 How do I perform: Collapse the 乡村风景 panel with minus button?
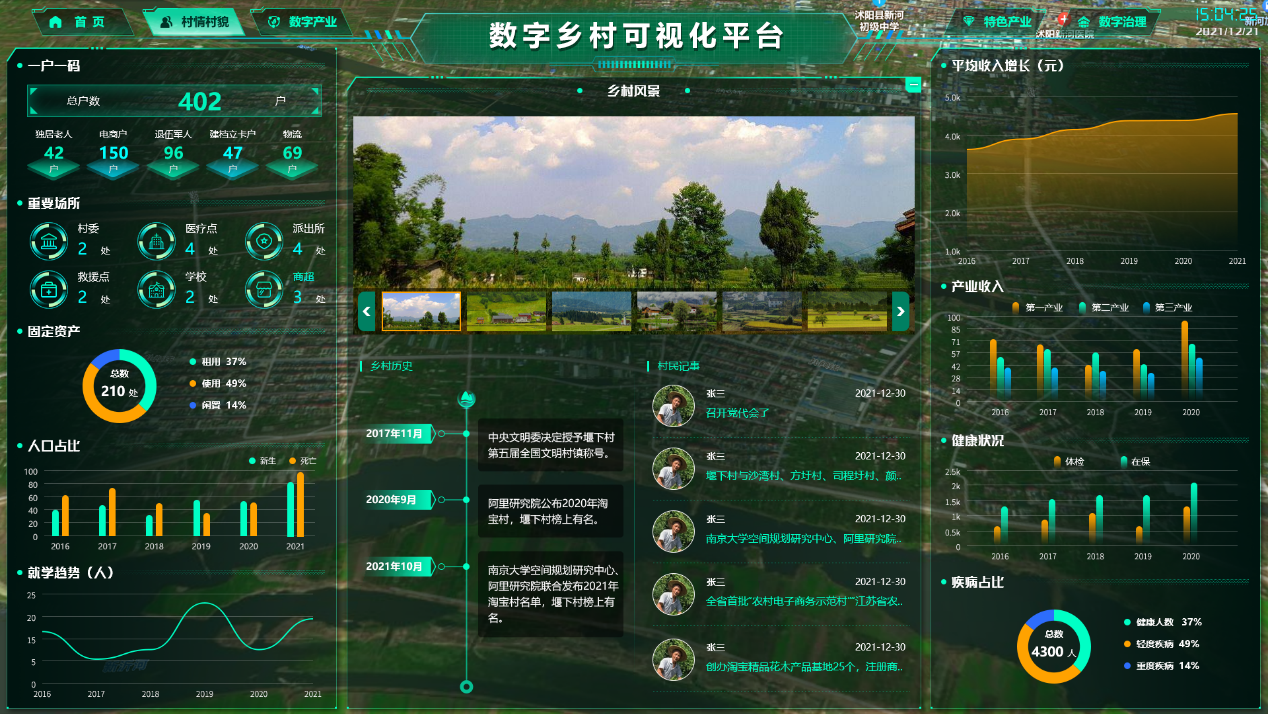(913, 85)
